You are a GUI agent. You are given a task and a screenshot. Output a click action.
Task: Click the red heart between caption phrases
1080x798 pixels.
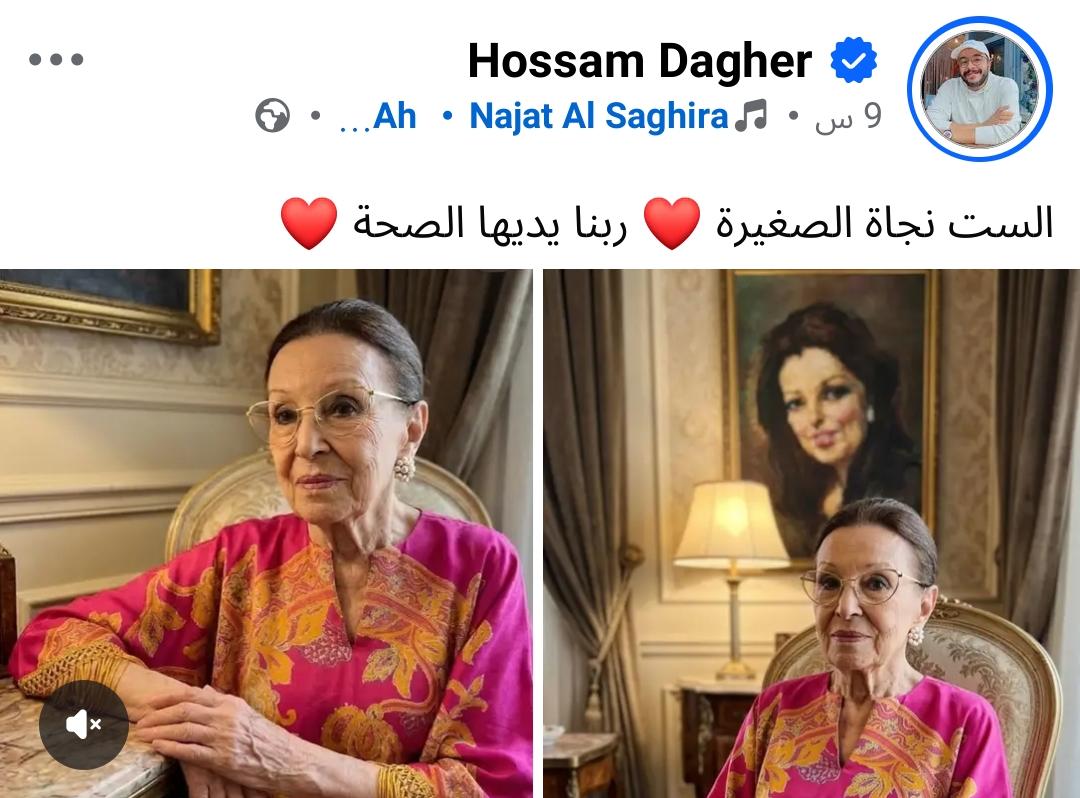click(672, 223)
